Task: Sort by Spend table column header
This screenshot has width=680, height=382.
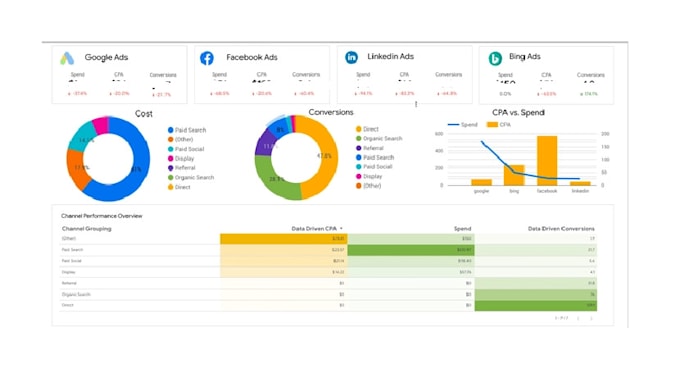Action: point(462,229)
